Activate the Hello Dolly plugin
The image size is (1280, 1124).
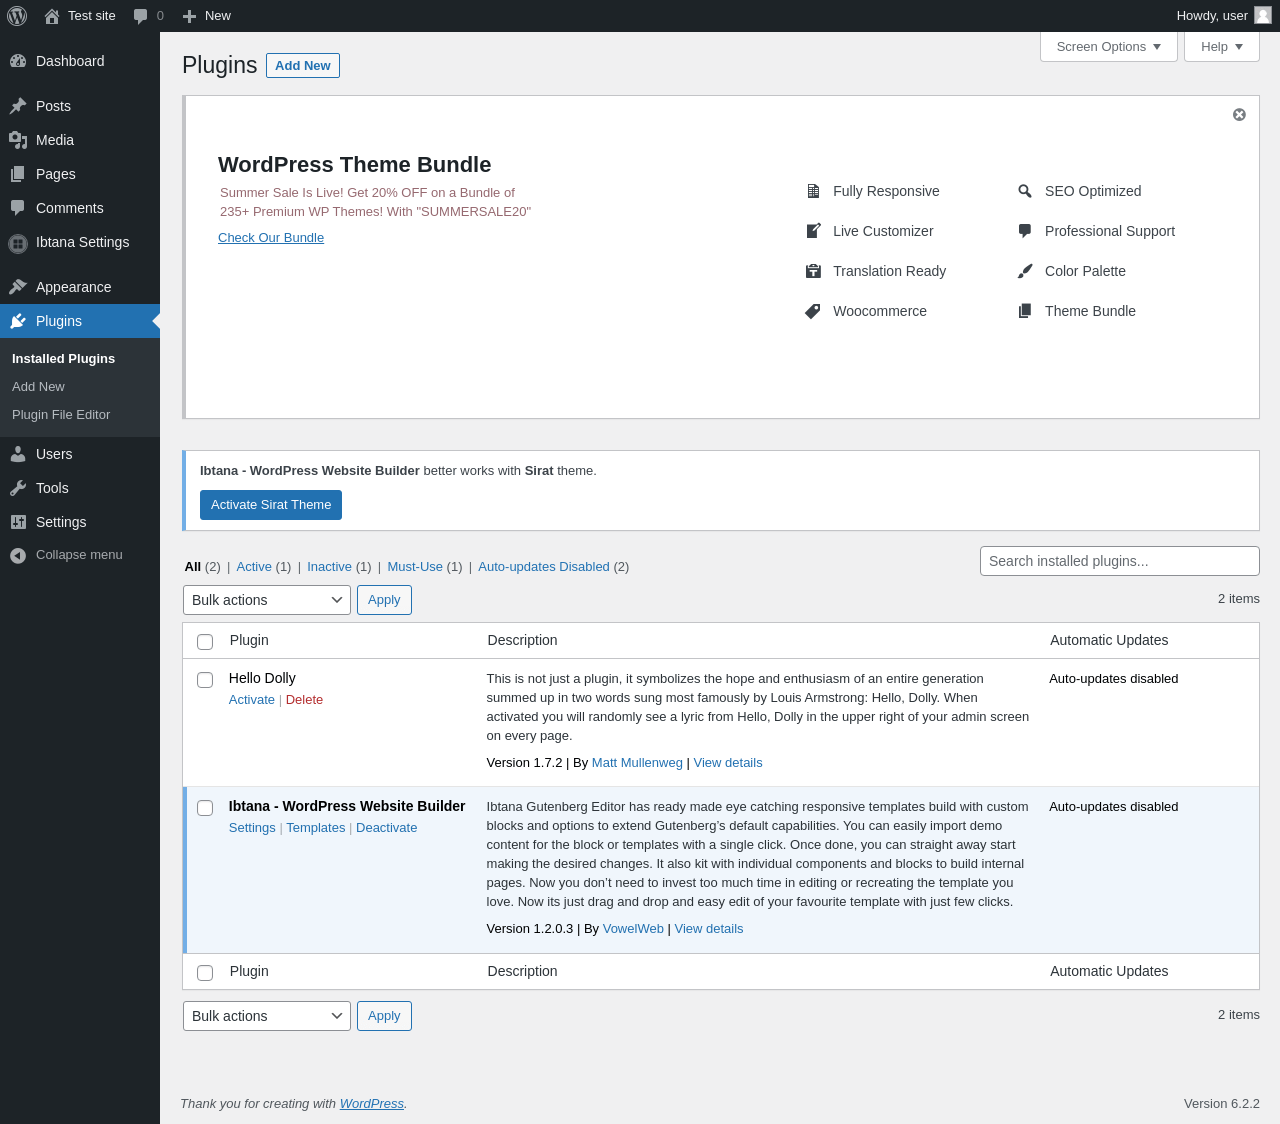point(252,700)
